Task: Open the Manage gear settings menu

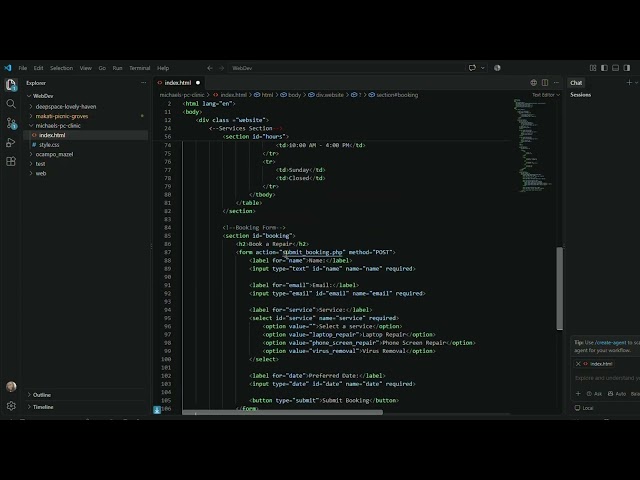Action: pyautogui.click(x=11, y=406)
